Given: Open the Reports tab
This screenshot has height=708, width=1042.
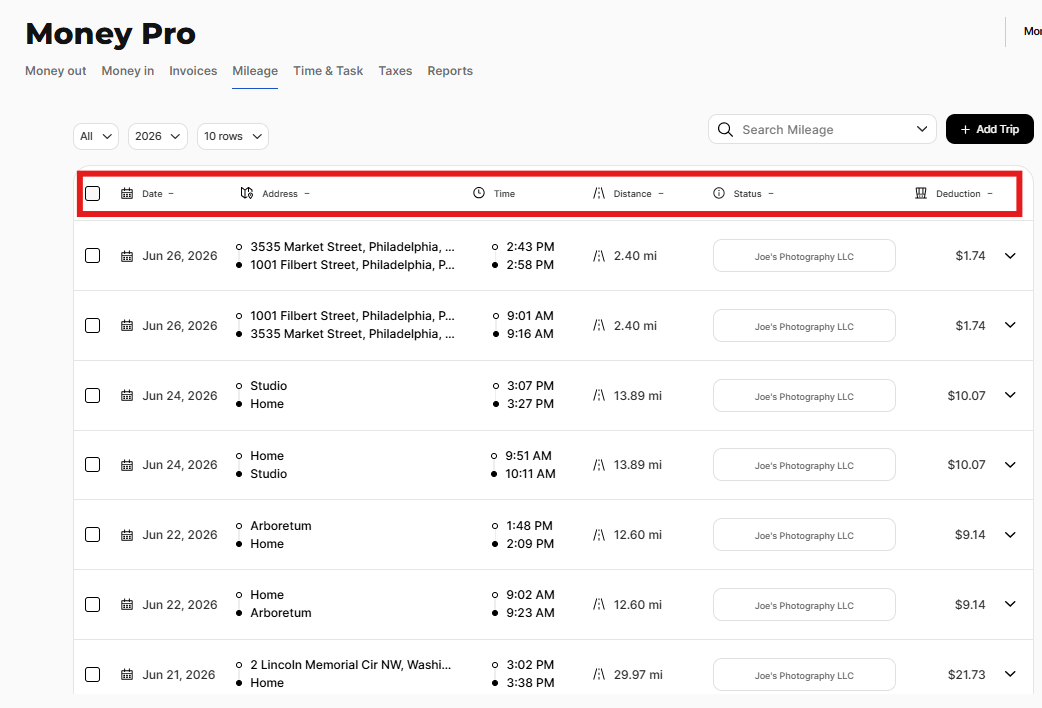Looking at the screenshot, I should click(450, 71).
